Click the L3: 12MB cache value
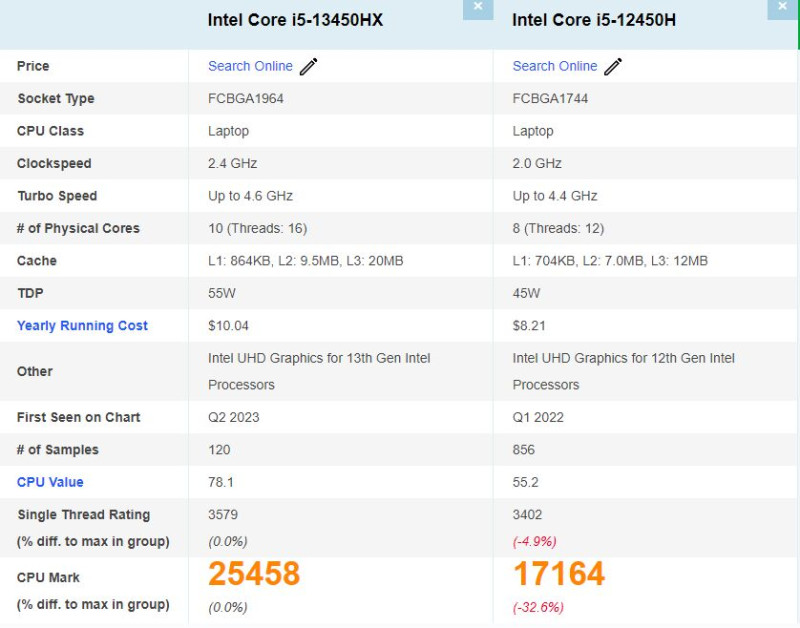The height and width of the screenshot is (628, 800). (679, 261)
